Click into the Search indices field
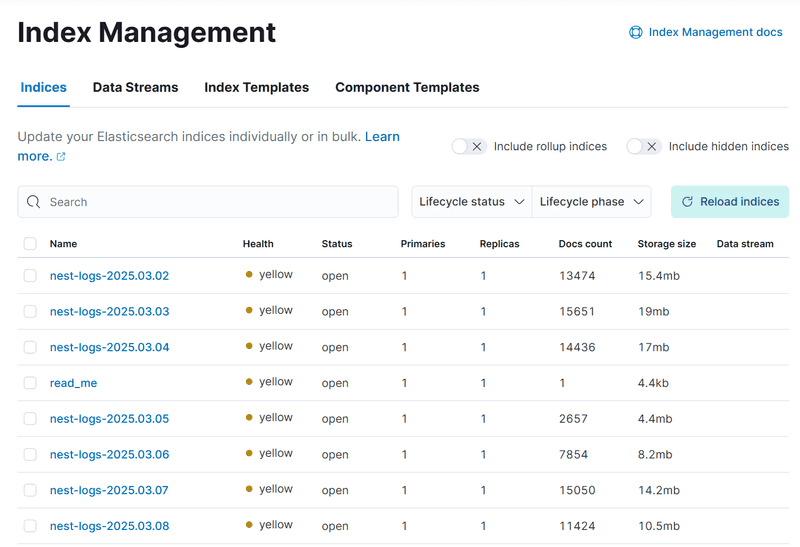 pos(208,202)
